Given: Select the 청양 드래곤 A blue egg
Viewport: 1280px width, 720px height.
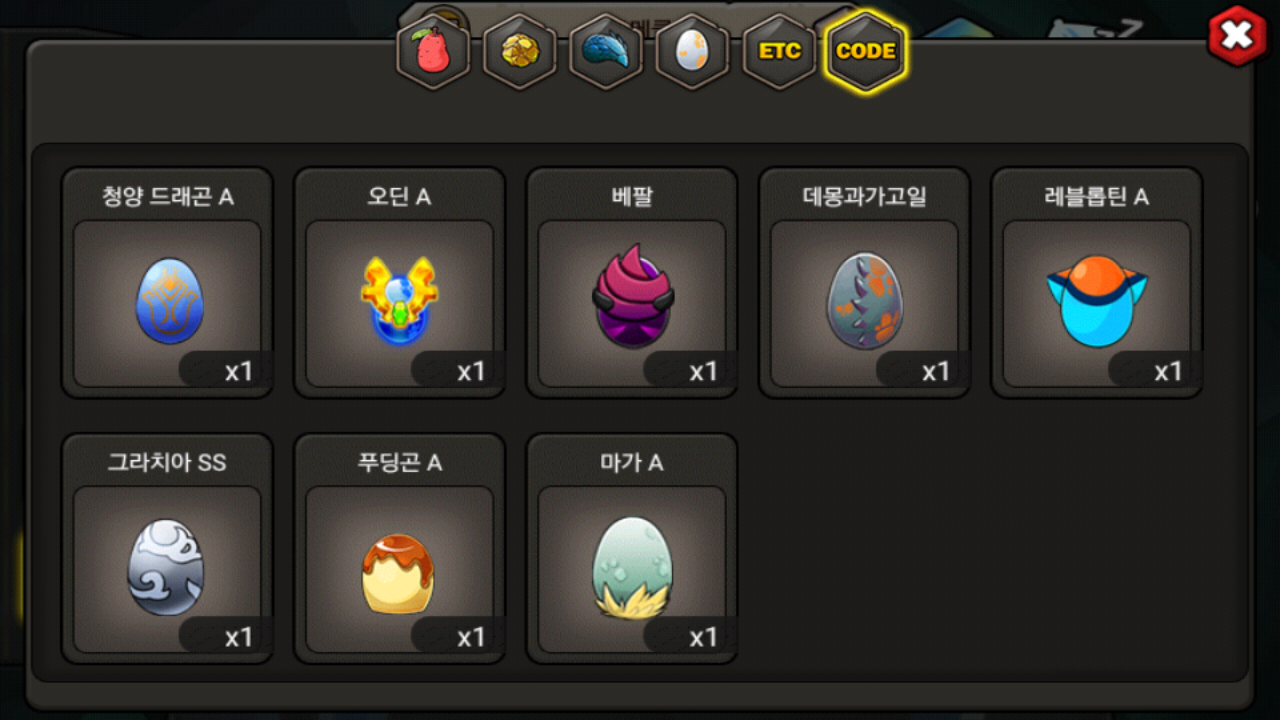Looking at the screenshot, I should pyautogui.click(x=169, y=300).
